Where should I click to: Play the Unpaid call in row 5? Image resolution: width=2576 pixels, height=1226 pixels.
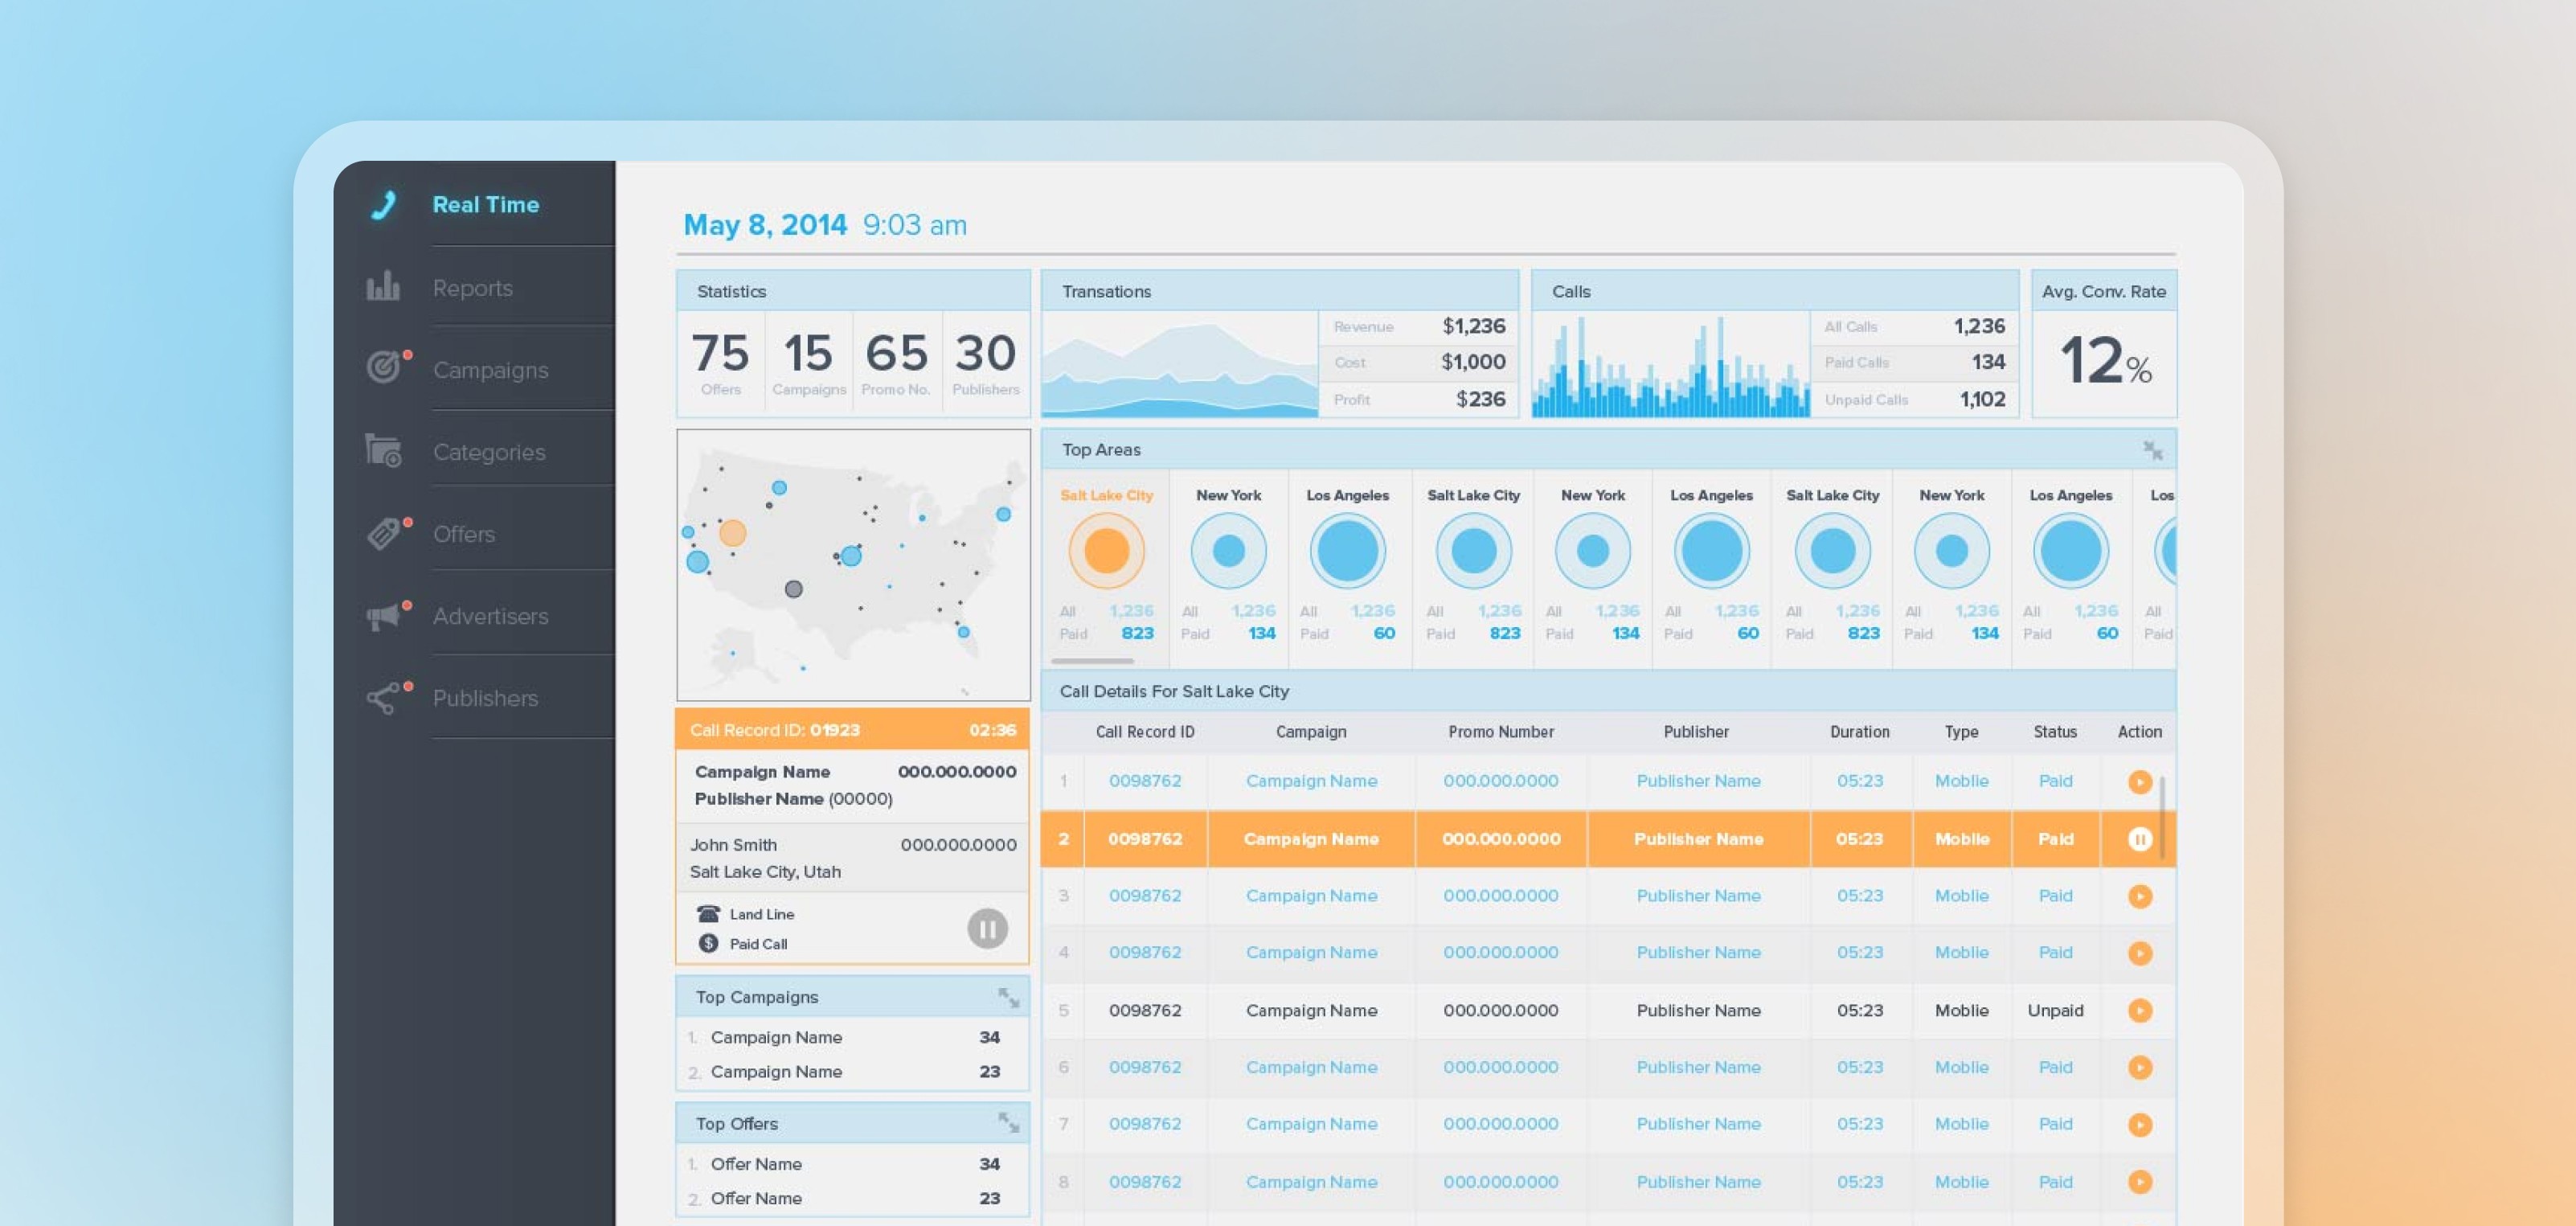2139,1011
